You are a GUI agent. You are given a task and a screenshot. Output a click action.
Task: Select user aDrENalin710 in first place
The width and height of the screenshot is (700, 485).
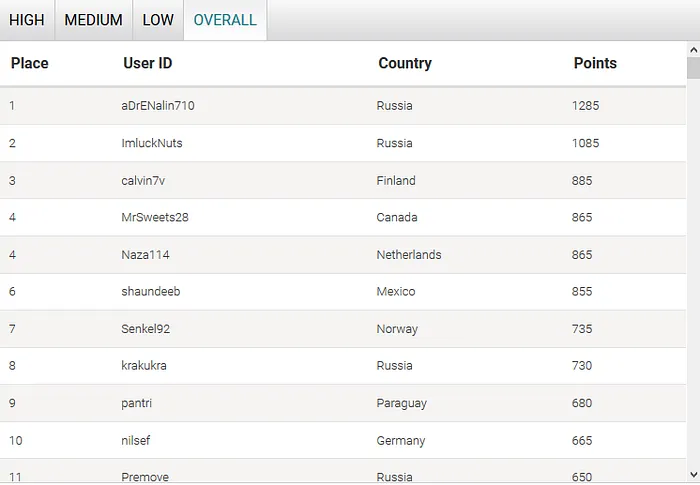tap(158, 106)
